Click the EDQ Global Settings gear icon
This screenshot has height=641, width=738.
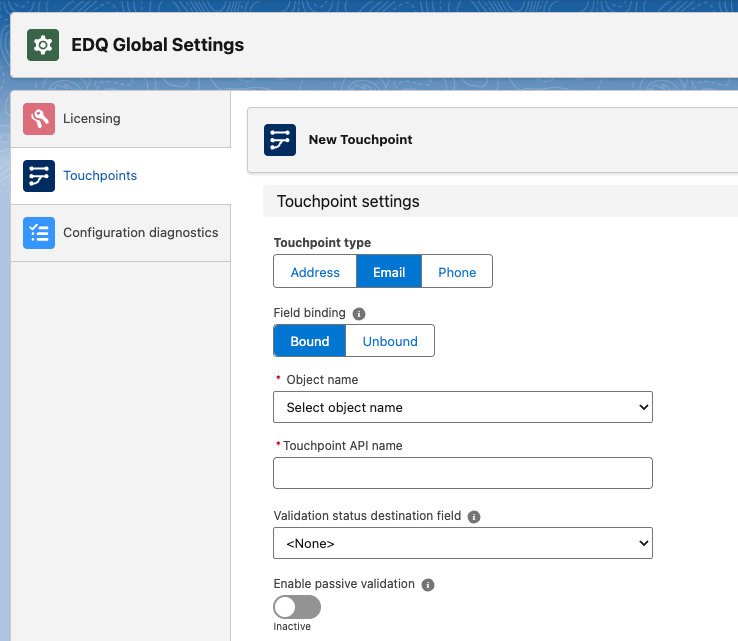(43, 45)
